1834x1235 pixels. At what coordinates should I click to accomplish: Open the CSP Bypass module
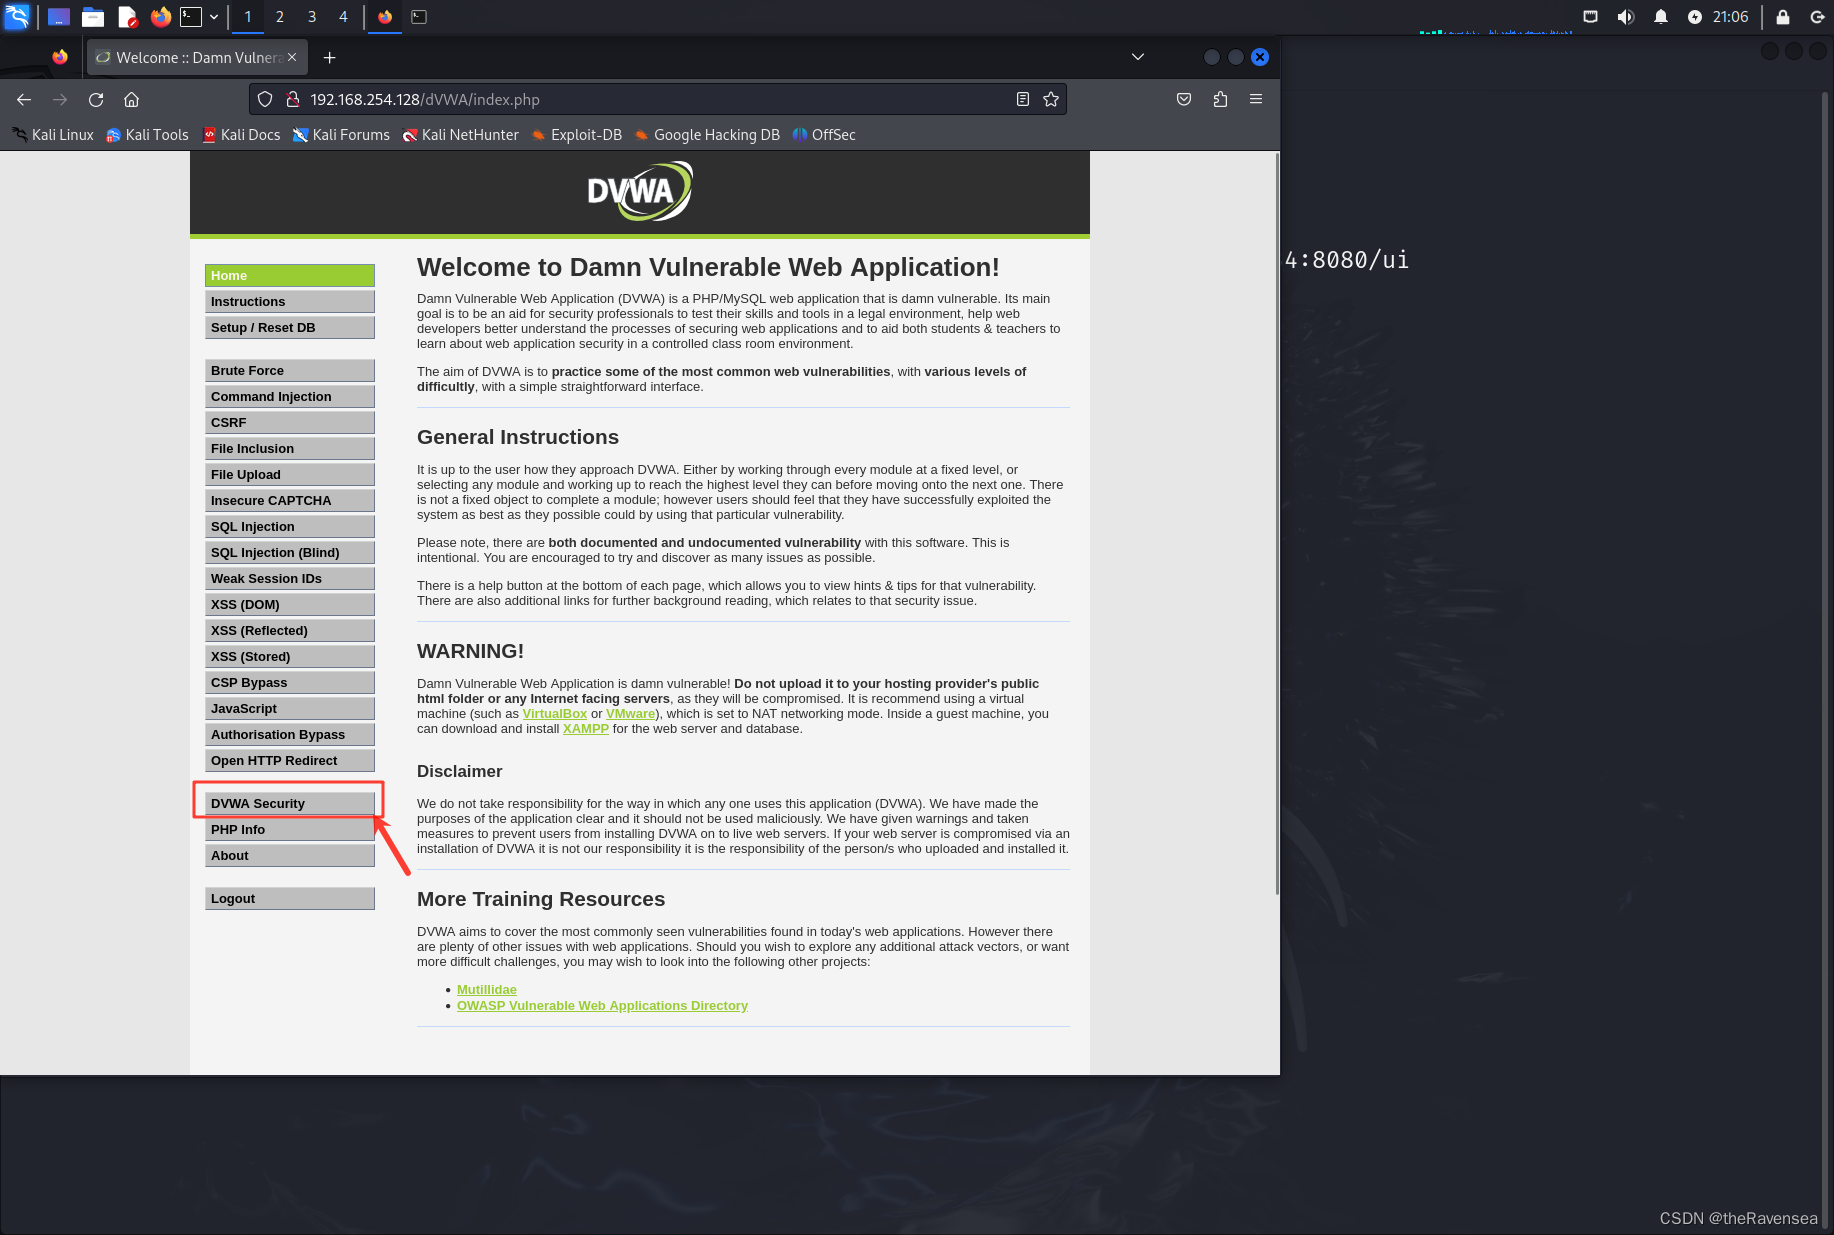pyautogui.click(x=290, y=683)
